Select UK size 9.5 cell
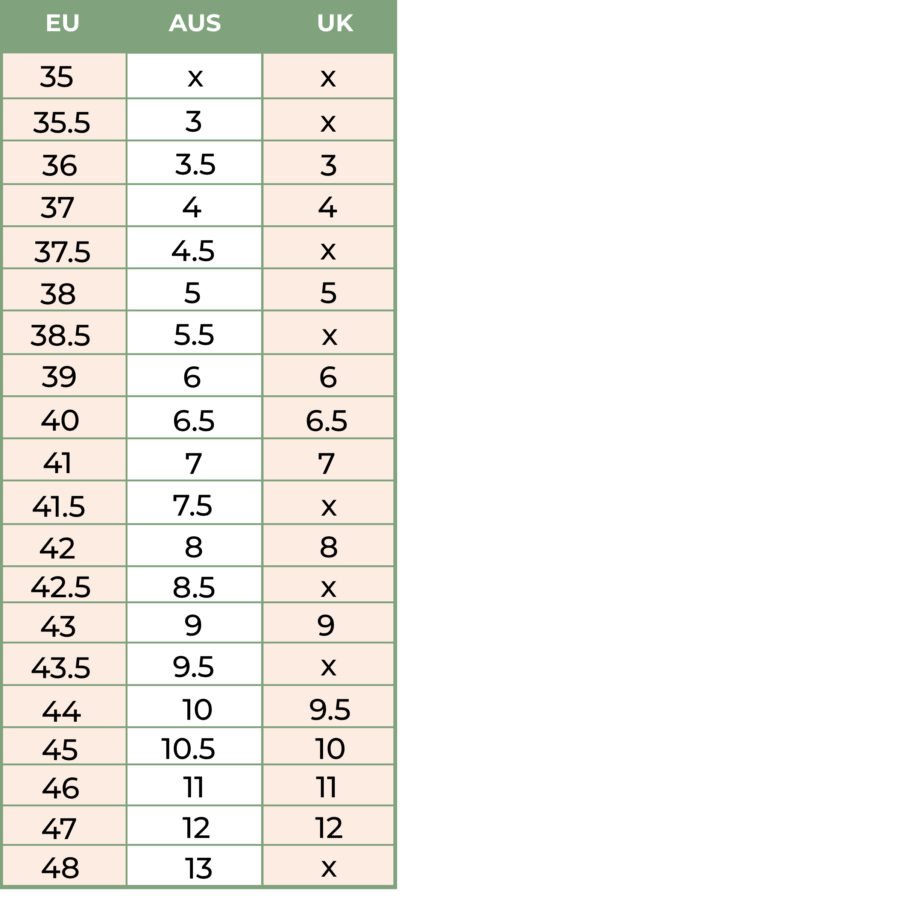The image size is (900, 900). [x=329, y=709]
